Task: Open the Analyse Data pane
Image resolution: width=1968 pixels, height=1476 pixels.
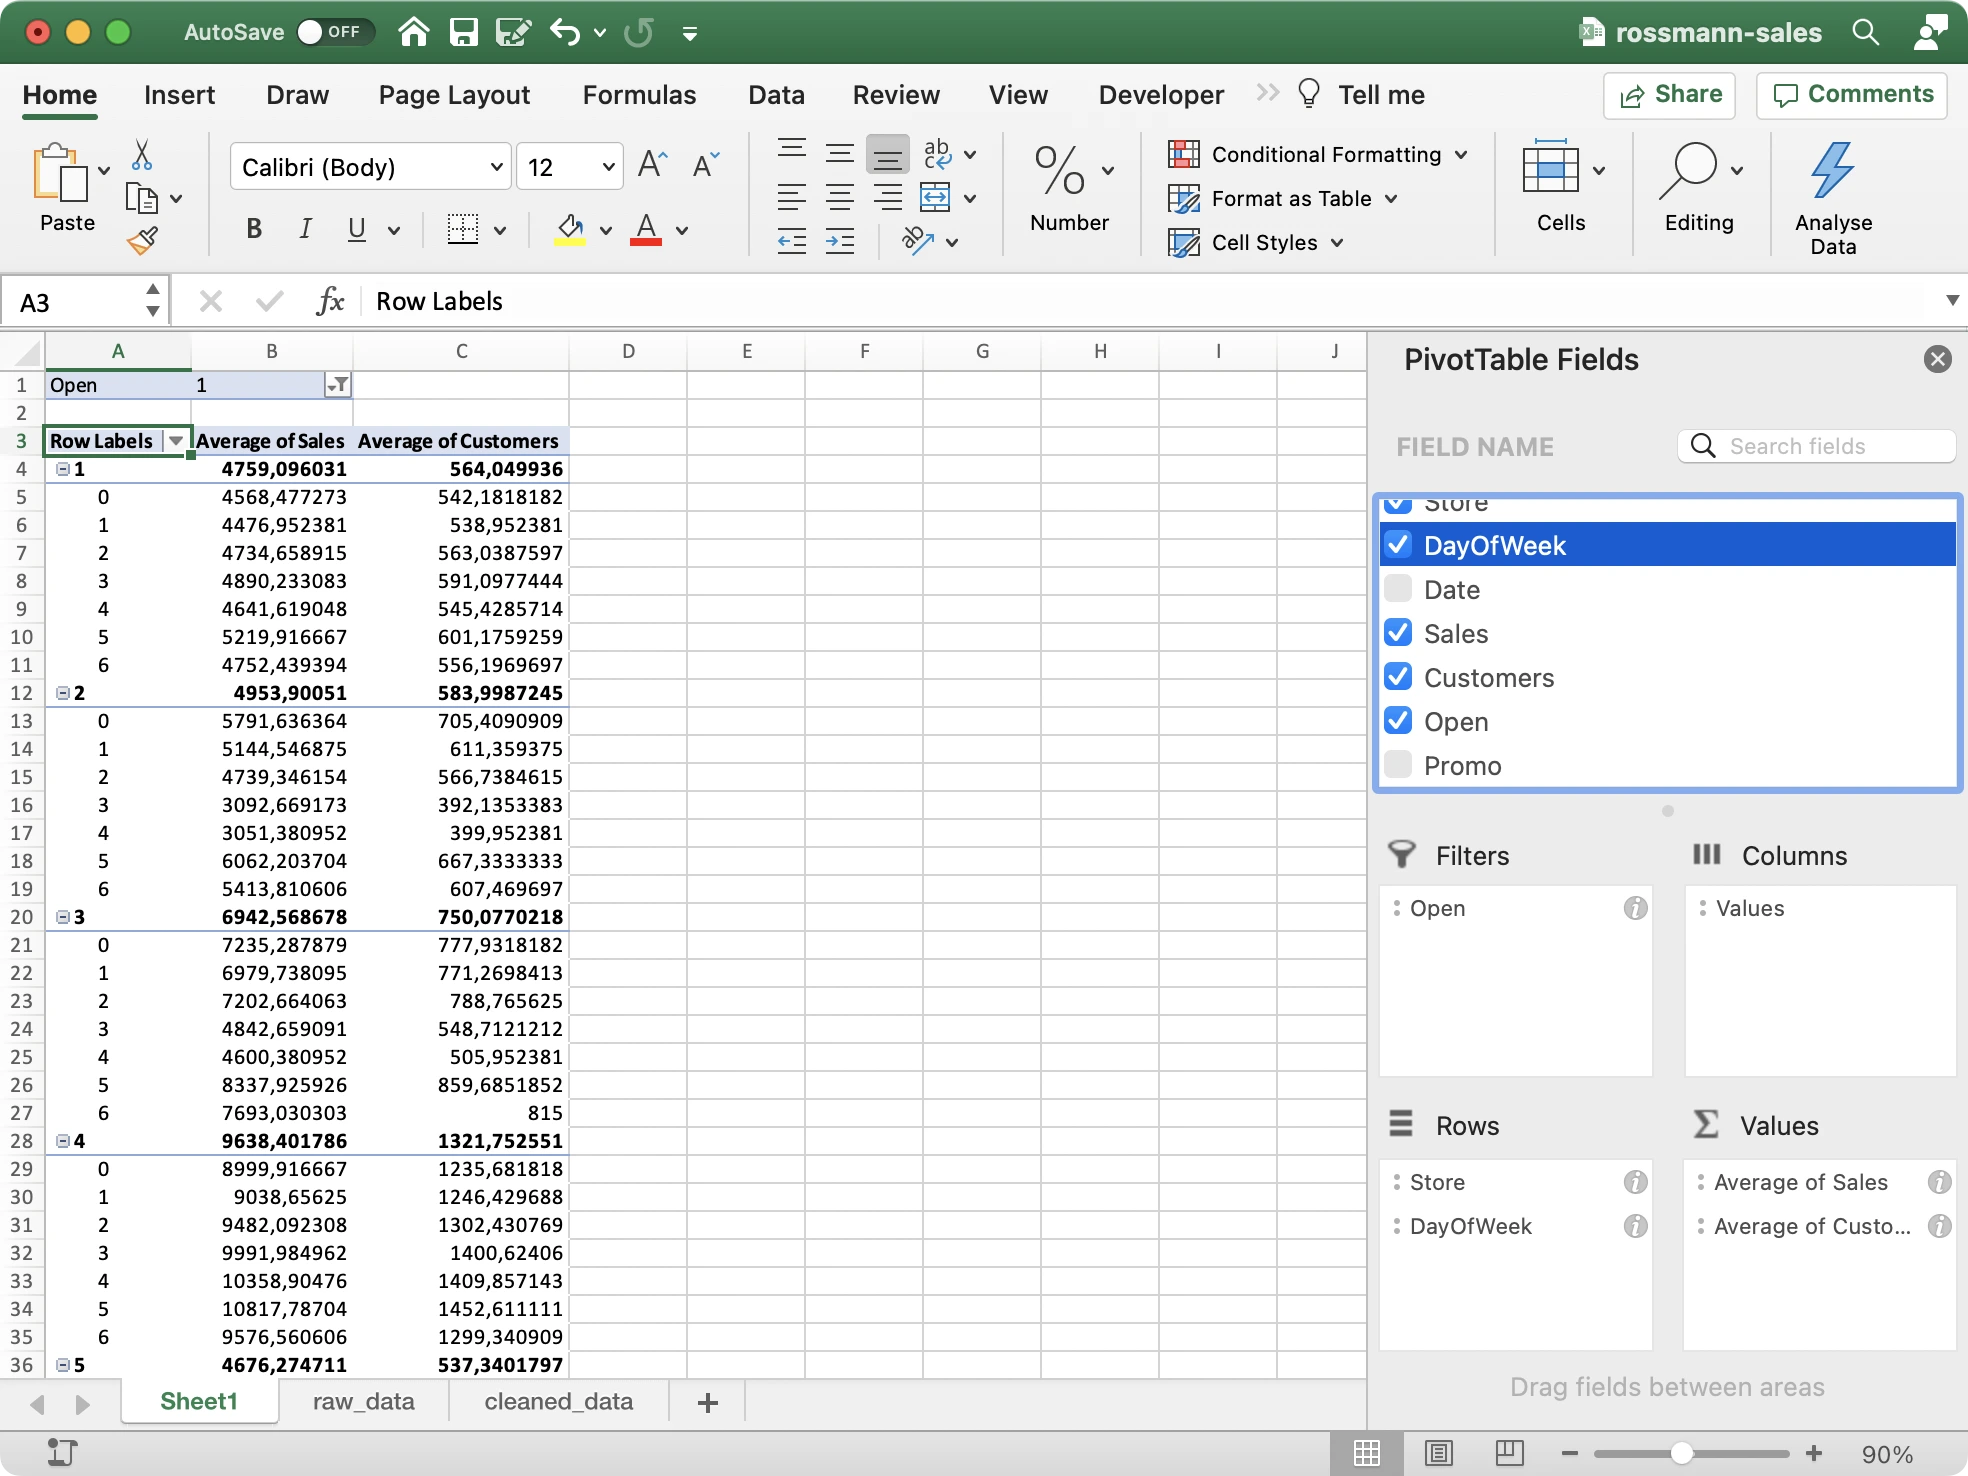Action: tap(1833, 192)
